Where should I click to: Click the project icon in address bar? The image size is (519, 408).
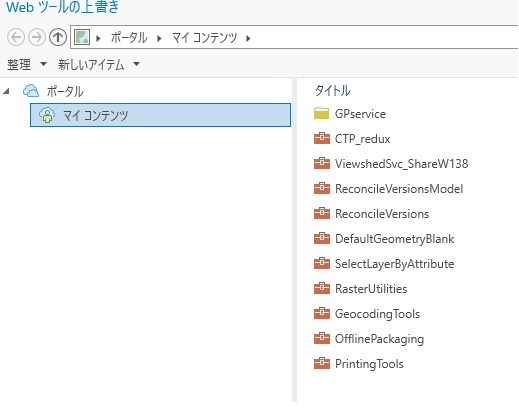[x=82, y=37]
